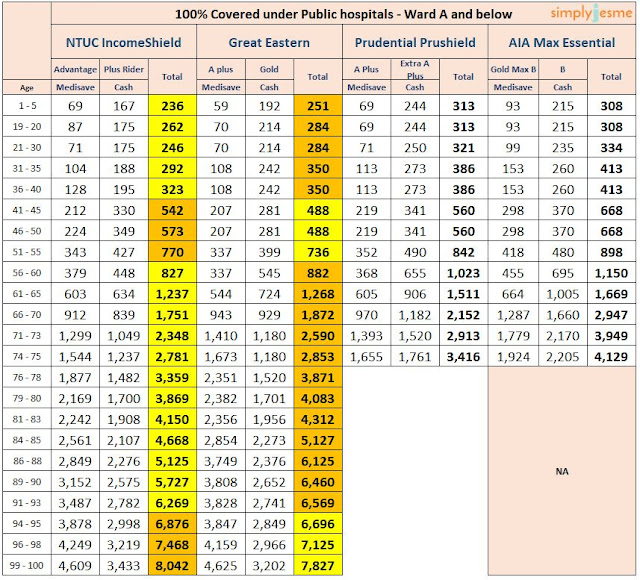
Task: Click the yellow Great Eastern total '7,827'
Action: click(318, 566)
